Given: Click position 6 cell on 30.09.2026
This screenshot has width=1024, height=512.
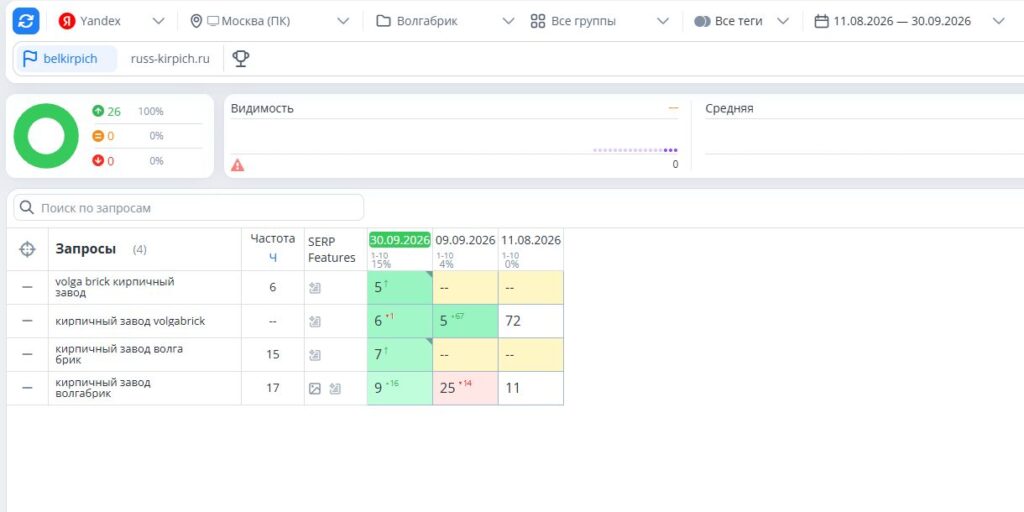Looking at the screenshot, I should tap(400, 321).
